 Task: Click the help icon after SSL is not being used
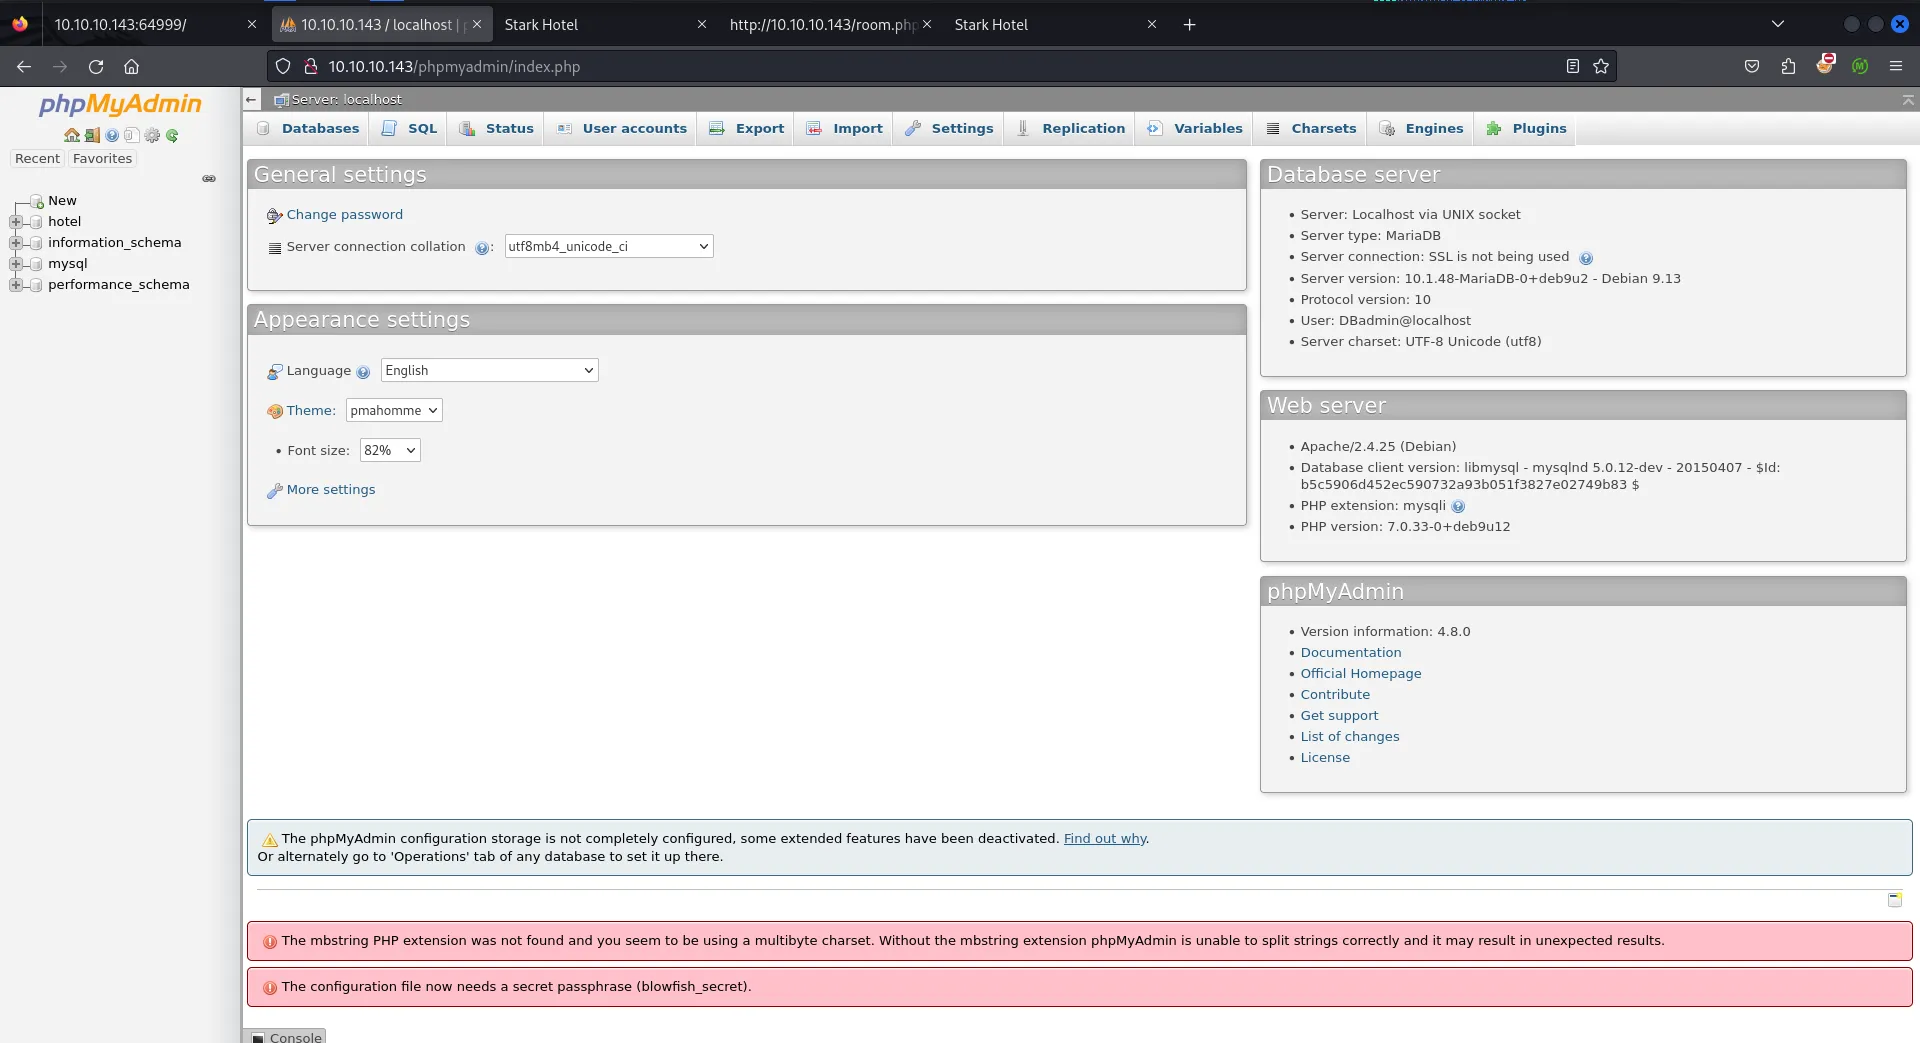(1586, 258)
